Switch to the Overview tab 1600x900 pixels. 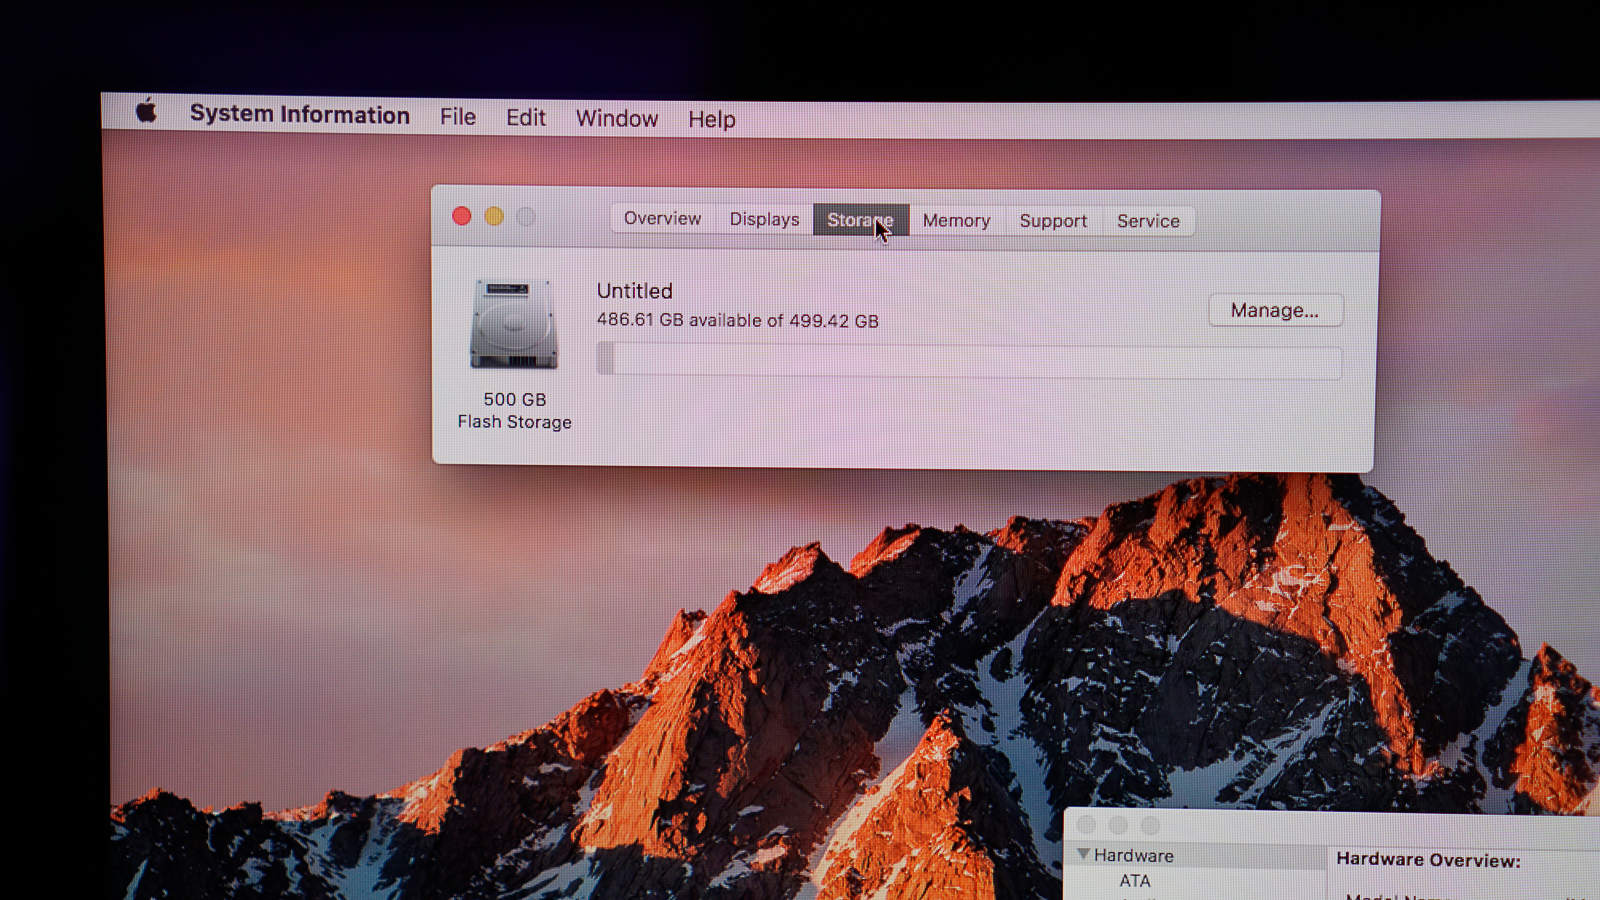662,218
